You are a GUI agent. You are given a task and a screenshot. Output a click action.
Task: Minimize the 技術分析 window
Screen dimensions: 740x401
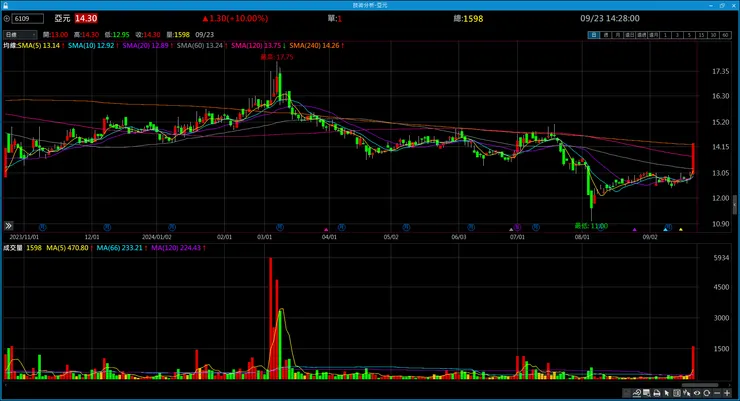711,5
